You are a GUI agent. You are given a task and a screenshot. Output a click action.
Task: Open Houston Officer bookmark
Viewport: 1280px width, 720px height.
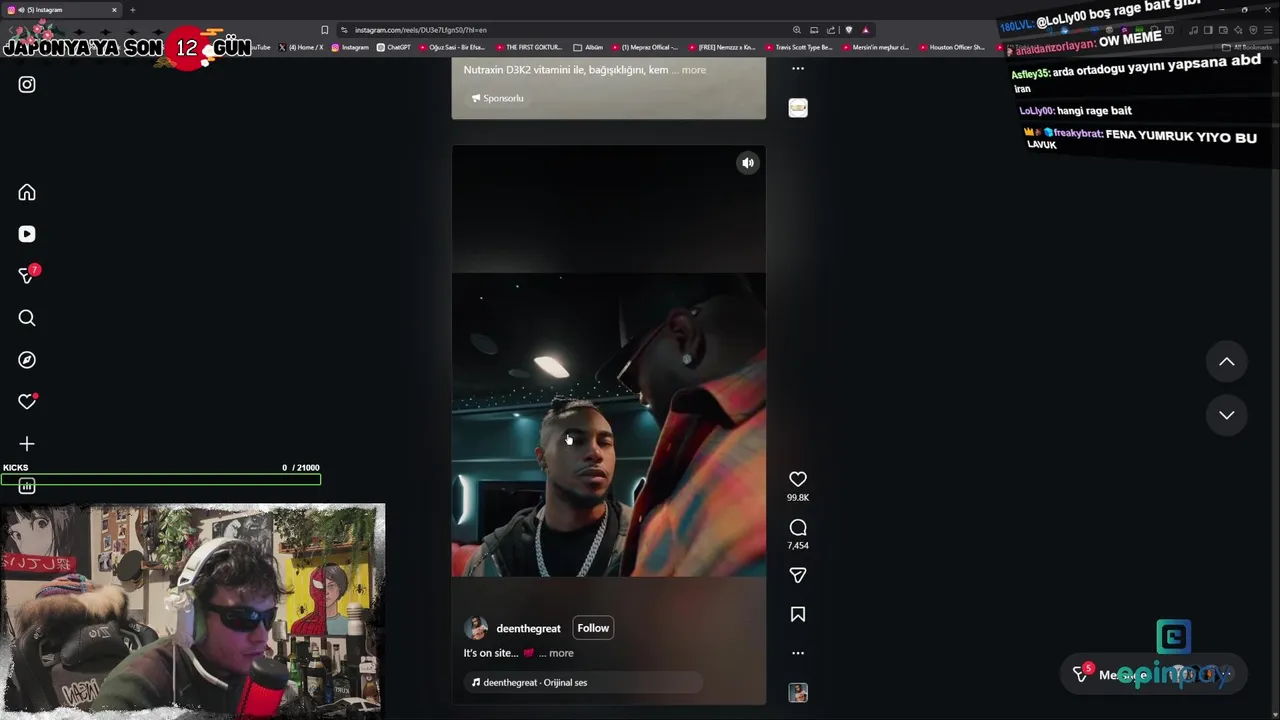pyautogui.click(x=952, y=47)
